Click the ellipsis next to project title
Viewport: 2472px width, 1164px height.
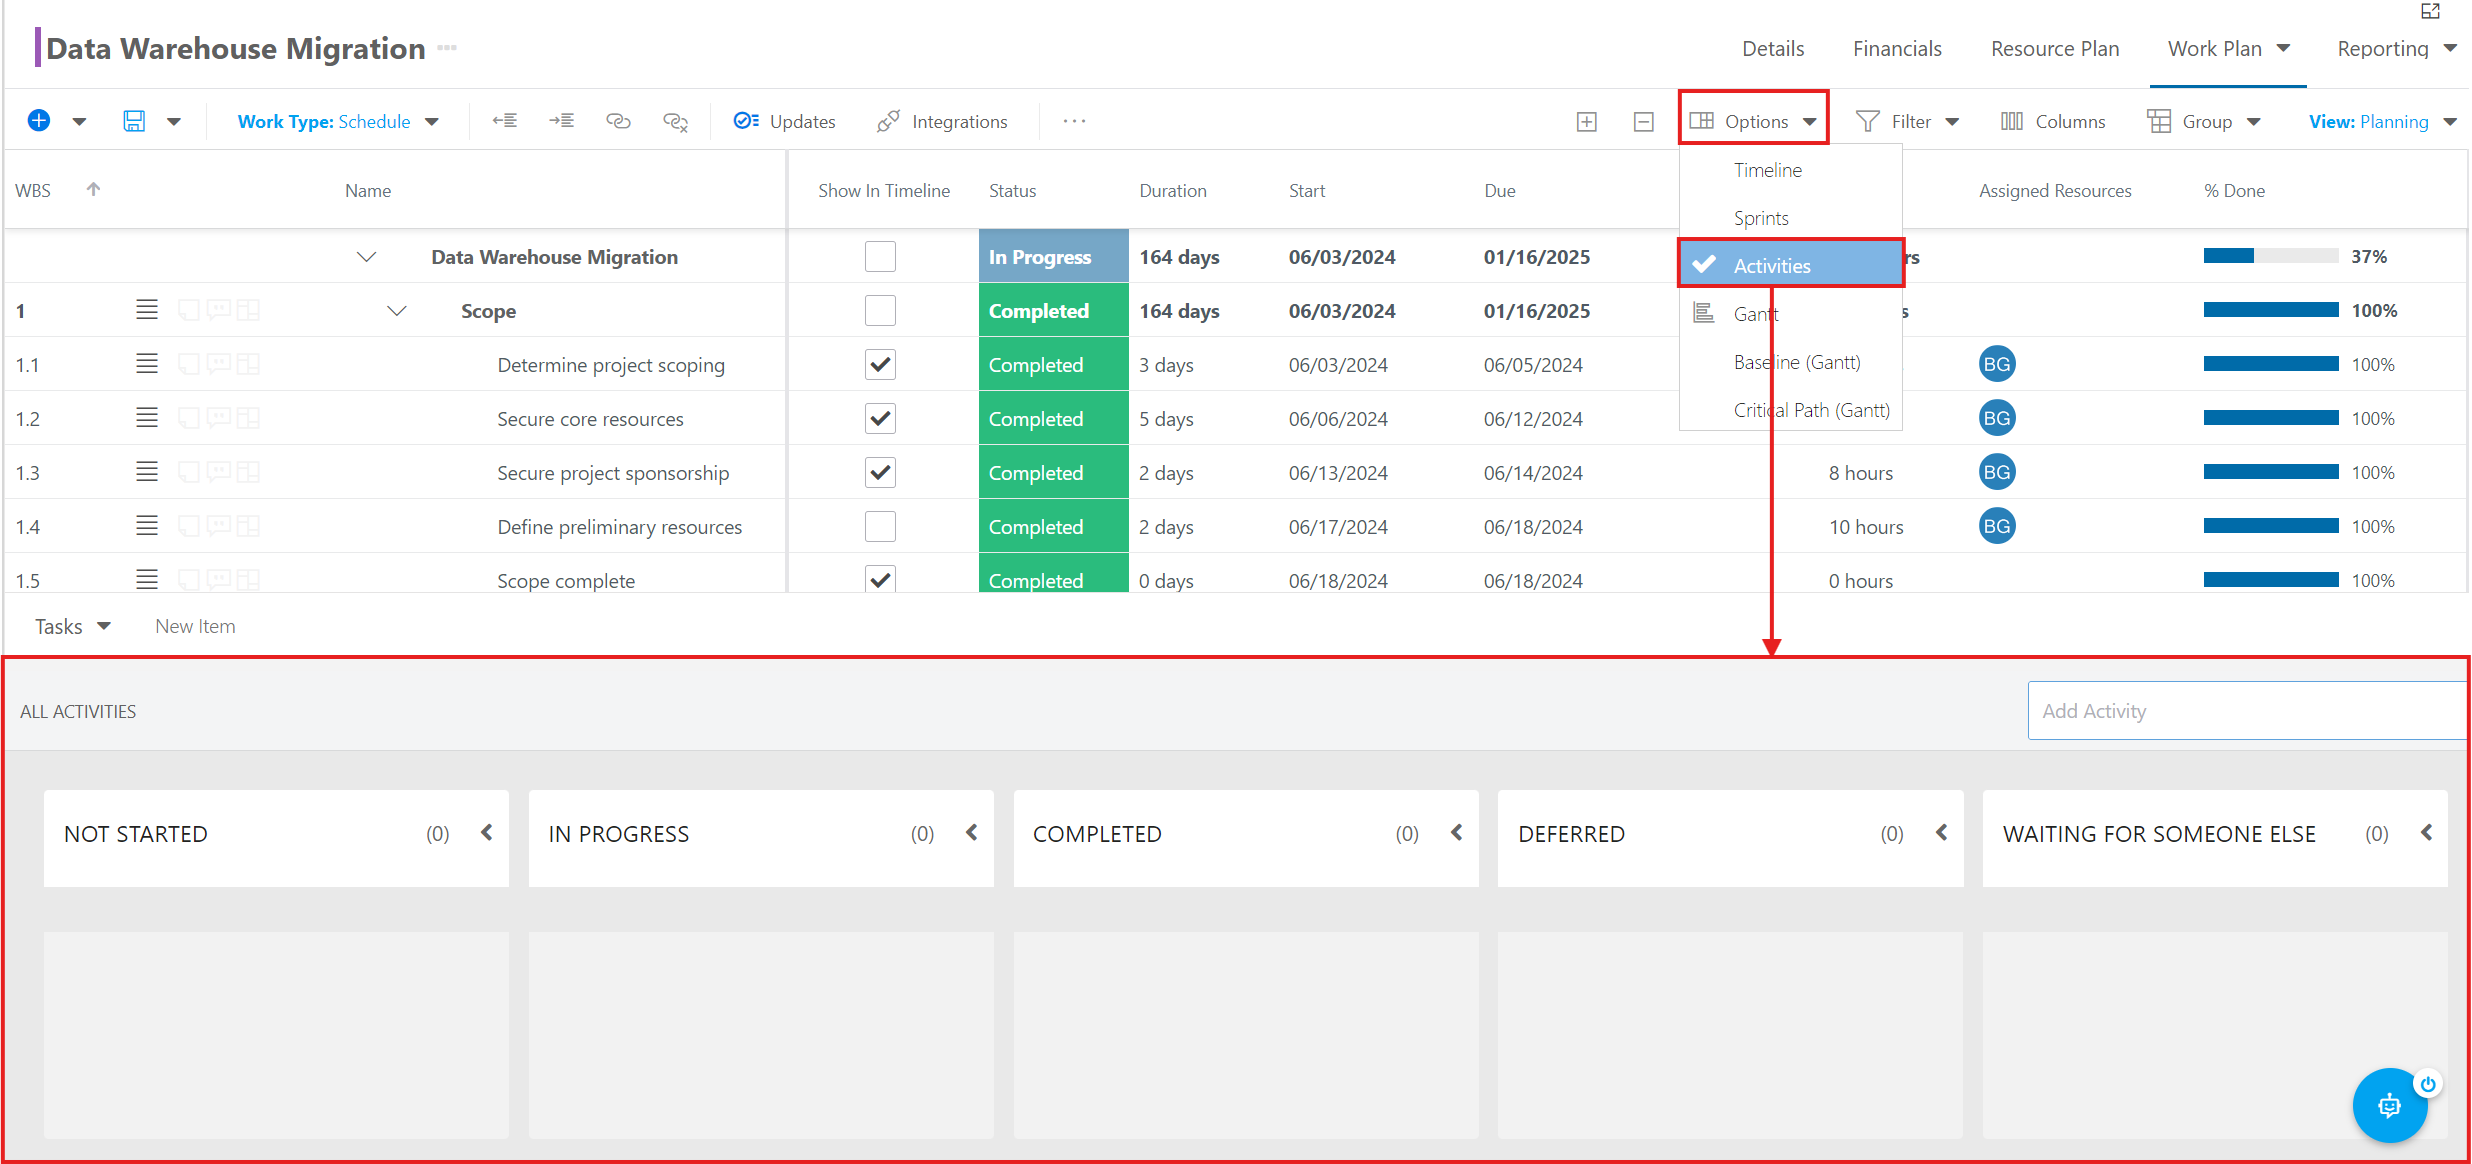pyautogui.click(x=447, y=48)
